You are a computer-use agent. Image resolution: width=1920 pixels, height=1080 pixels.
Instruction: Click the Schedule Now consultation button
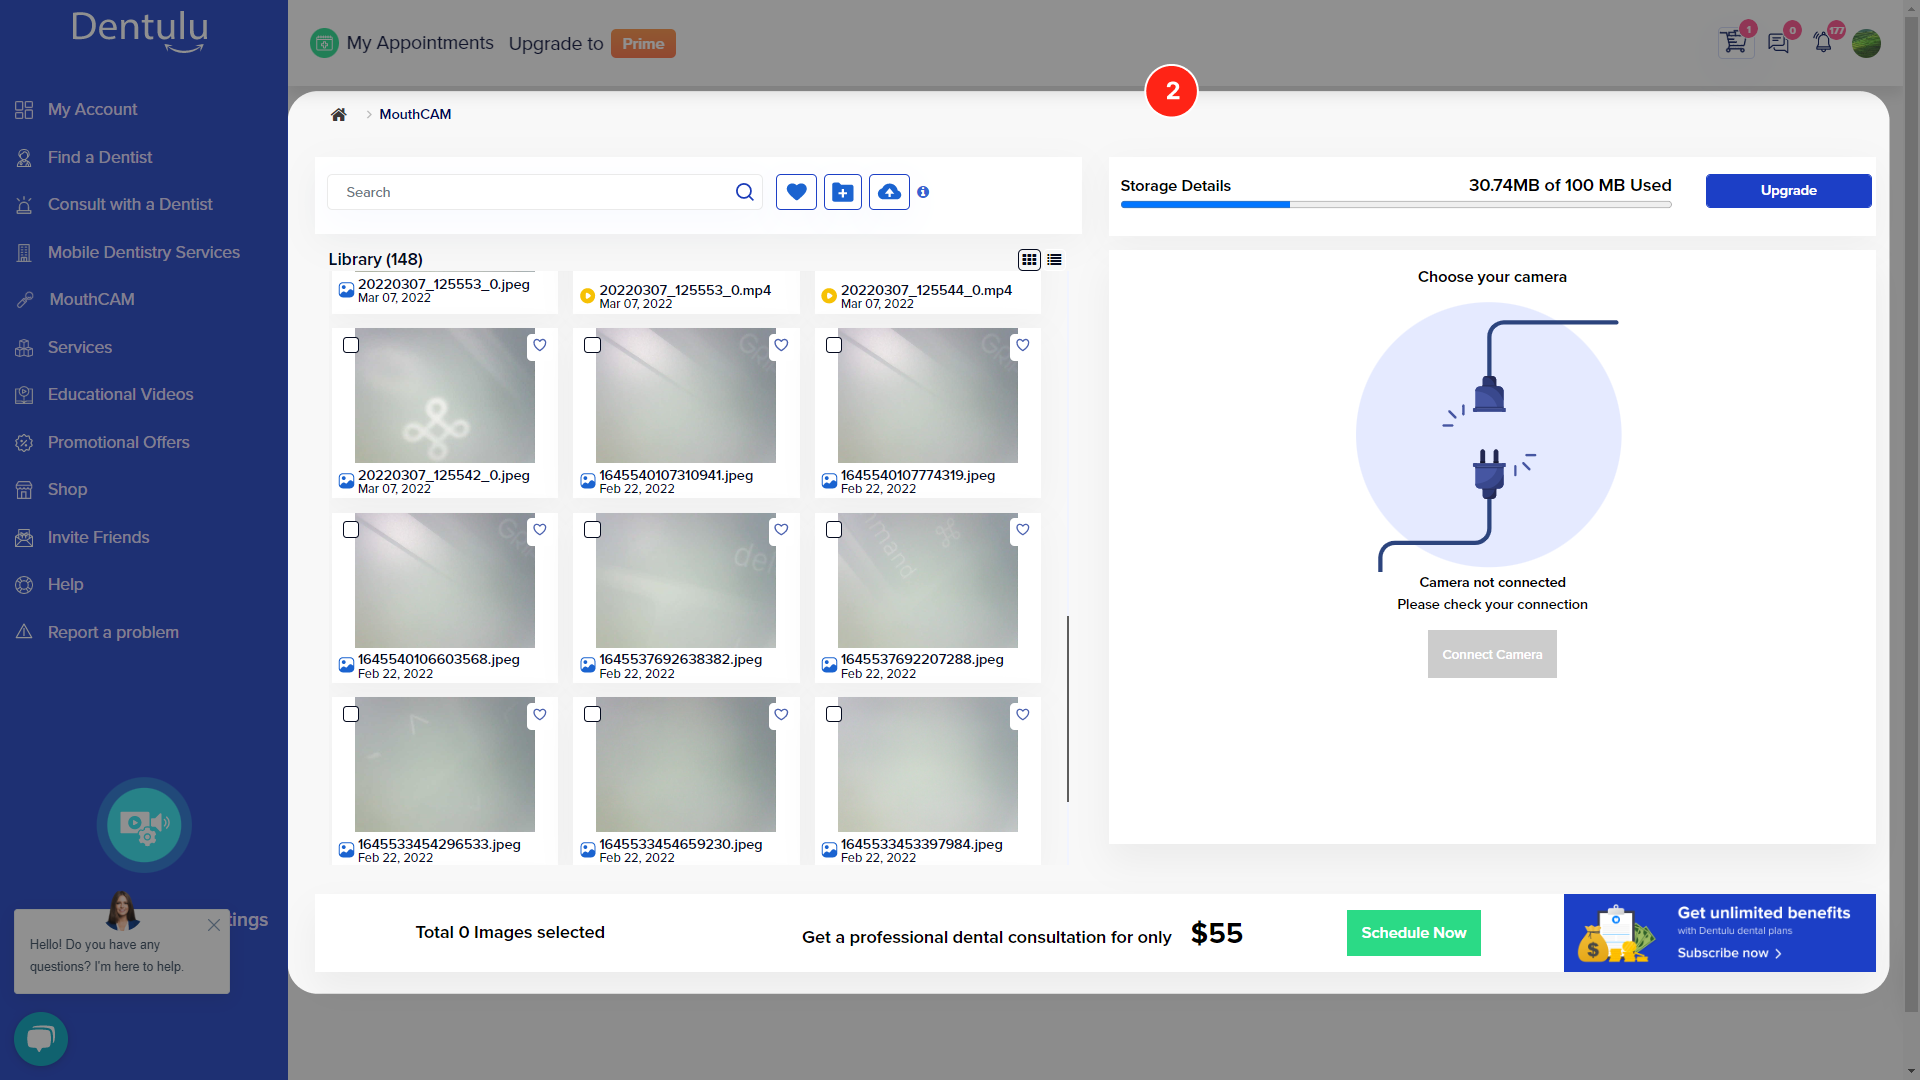pyautogui.click(x=1414, y=932)
